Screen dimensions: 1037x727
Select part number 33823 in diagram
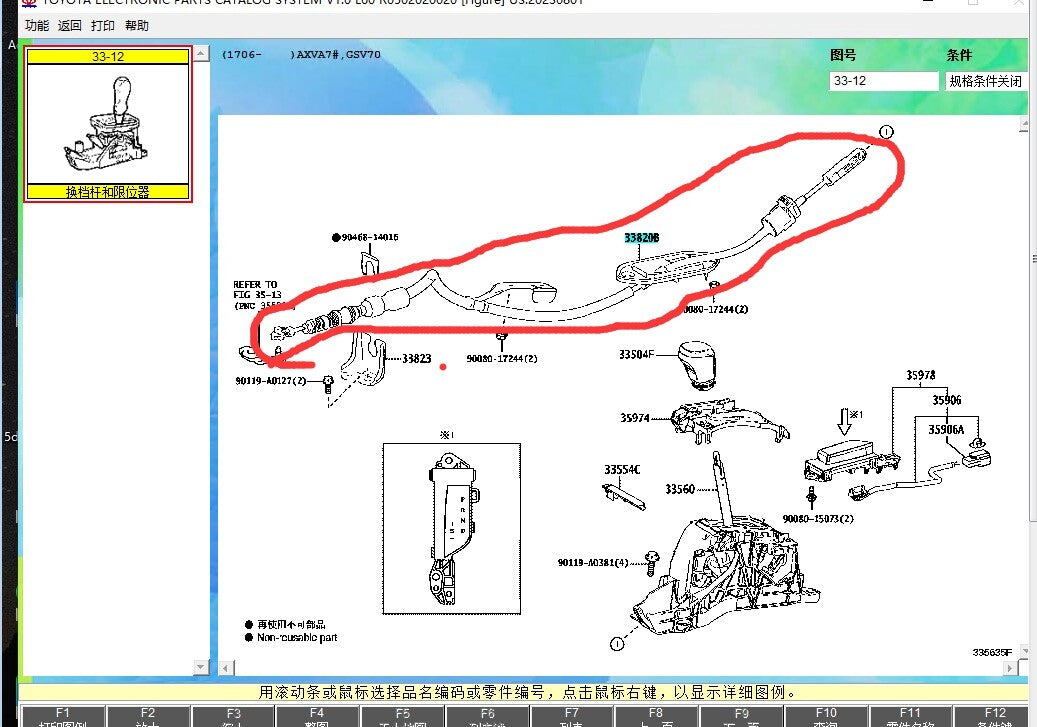(x=417, y=359)
